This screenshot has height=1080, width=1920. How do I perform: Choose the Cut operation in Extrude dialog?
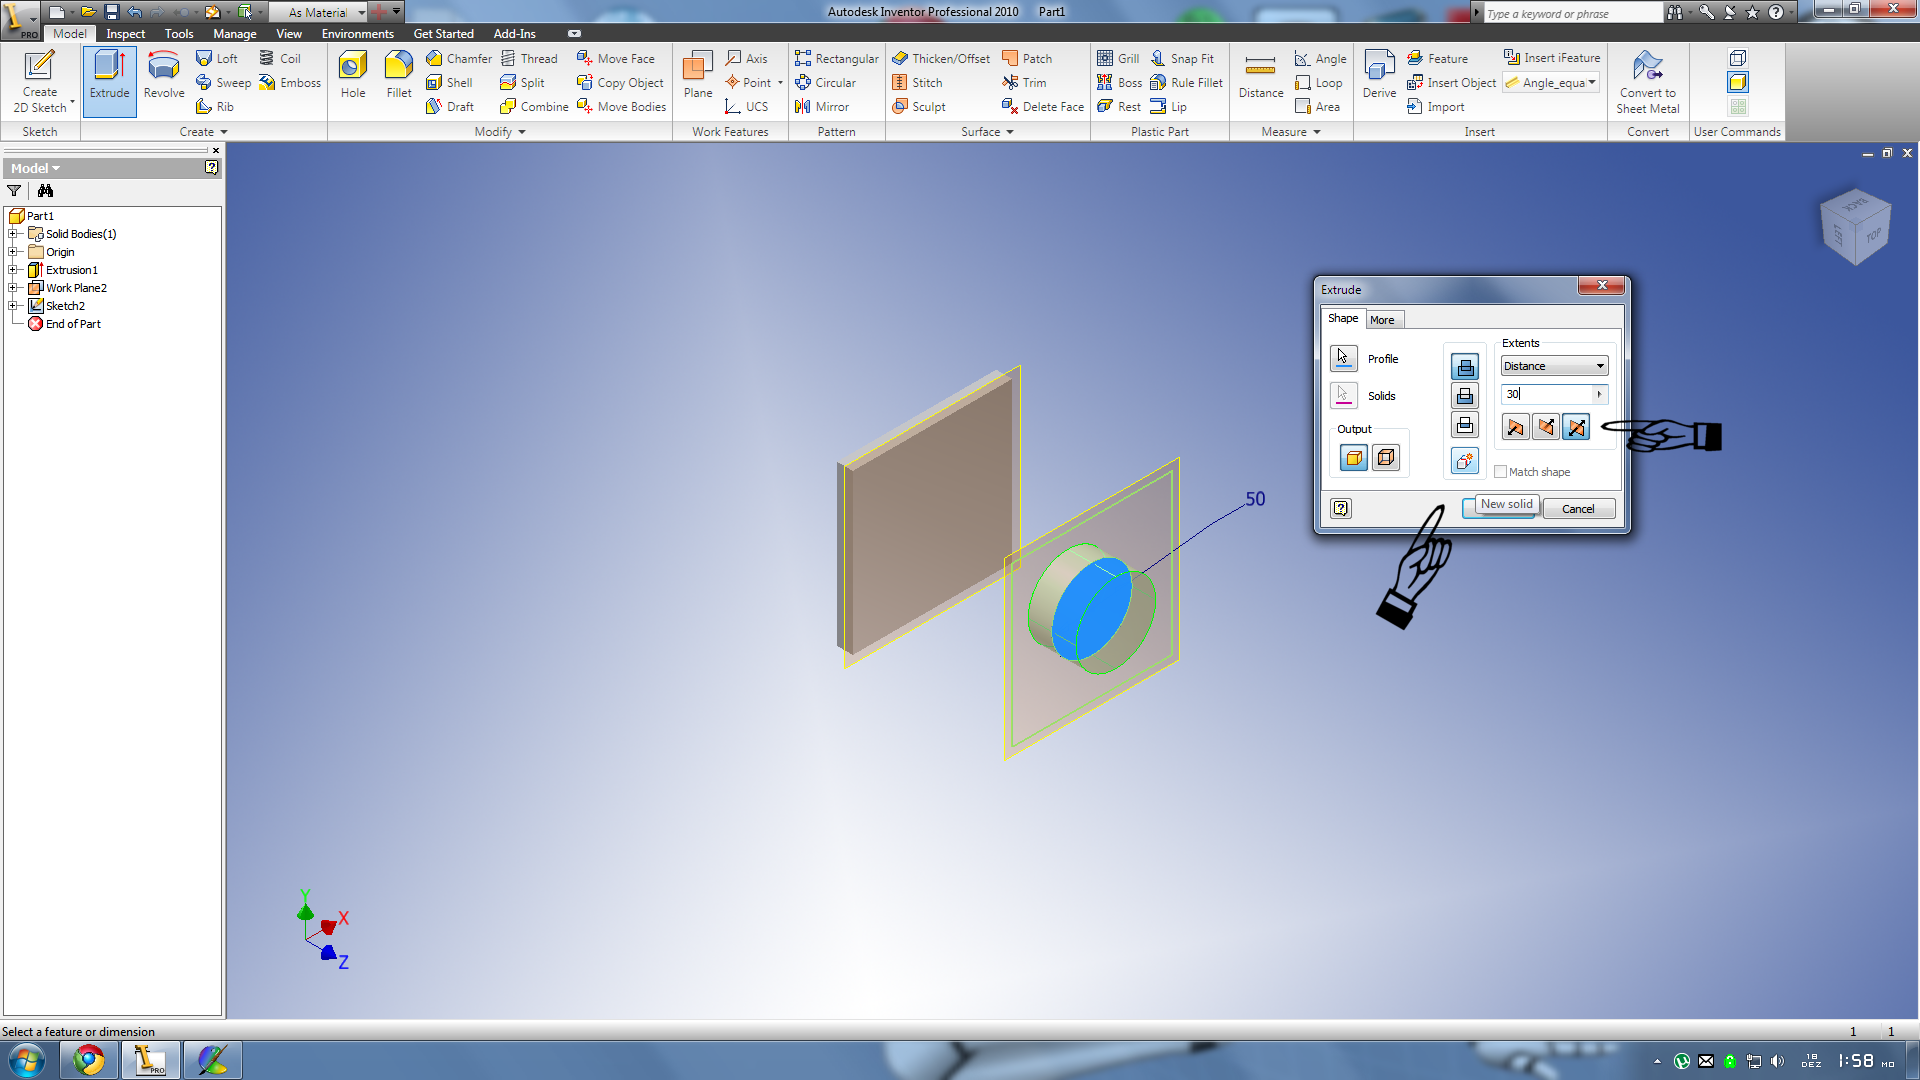coord(1465,396)
